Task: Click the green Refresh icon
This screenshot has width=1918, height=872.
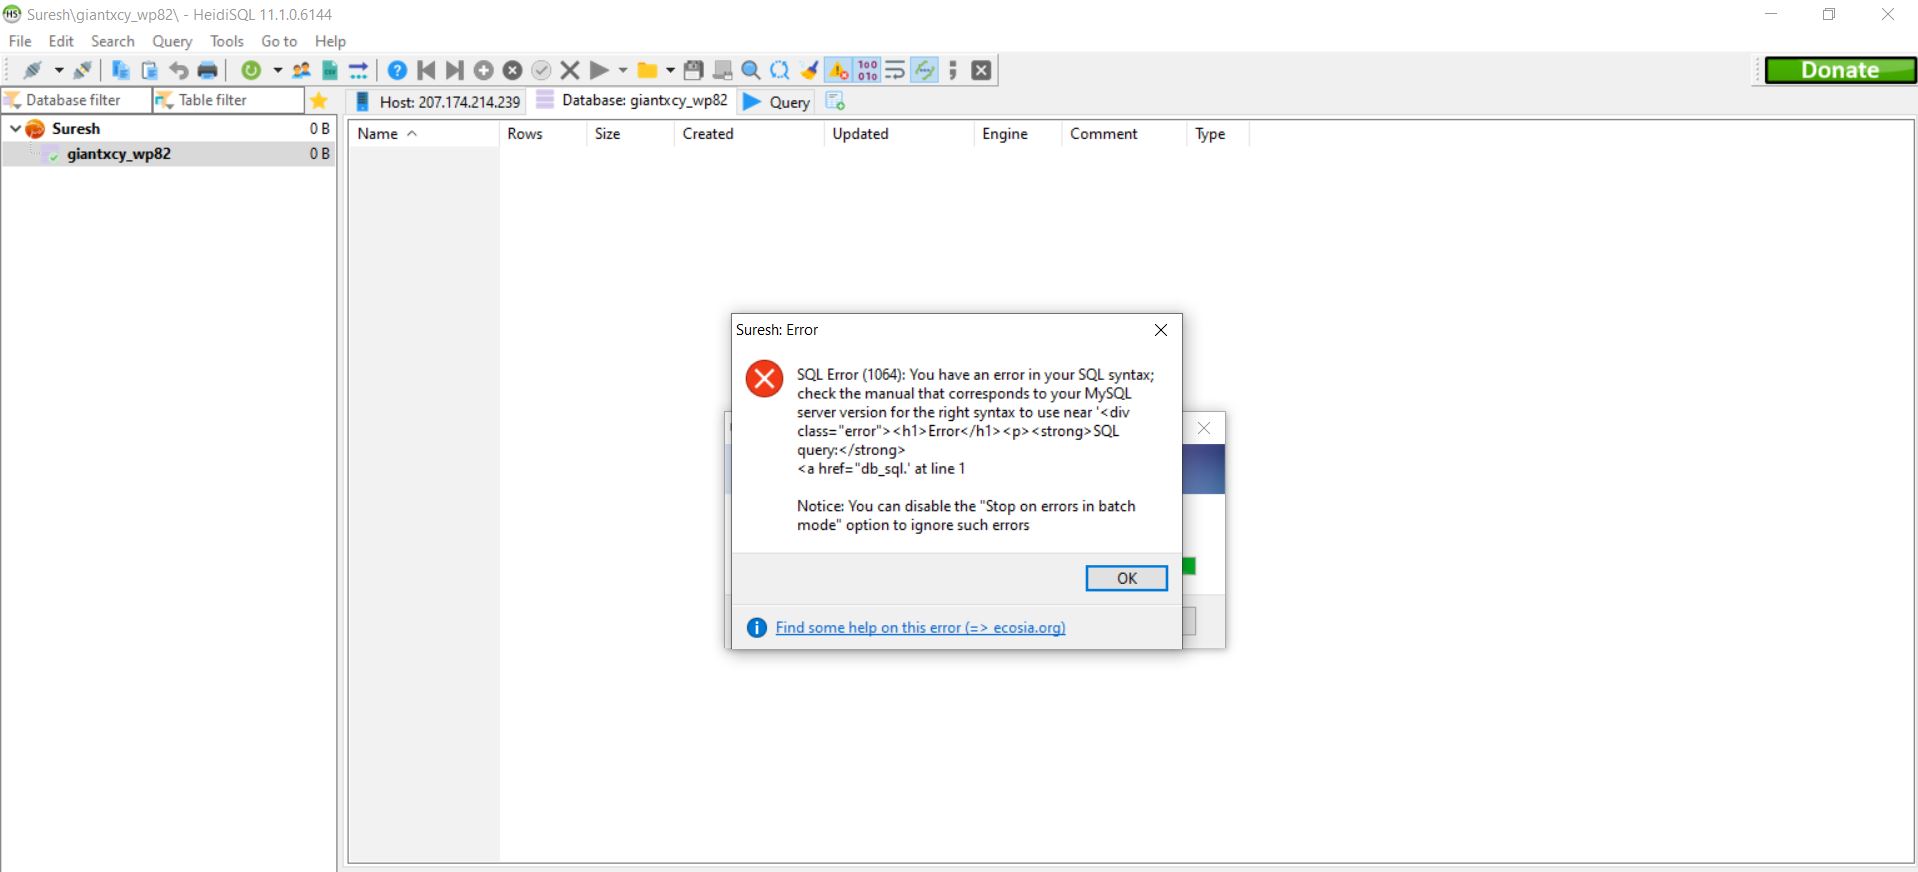Action: [251, 70]
